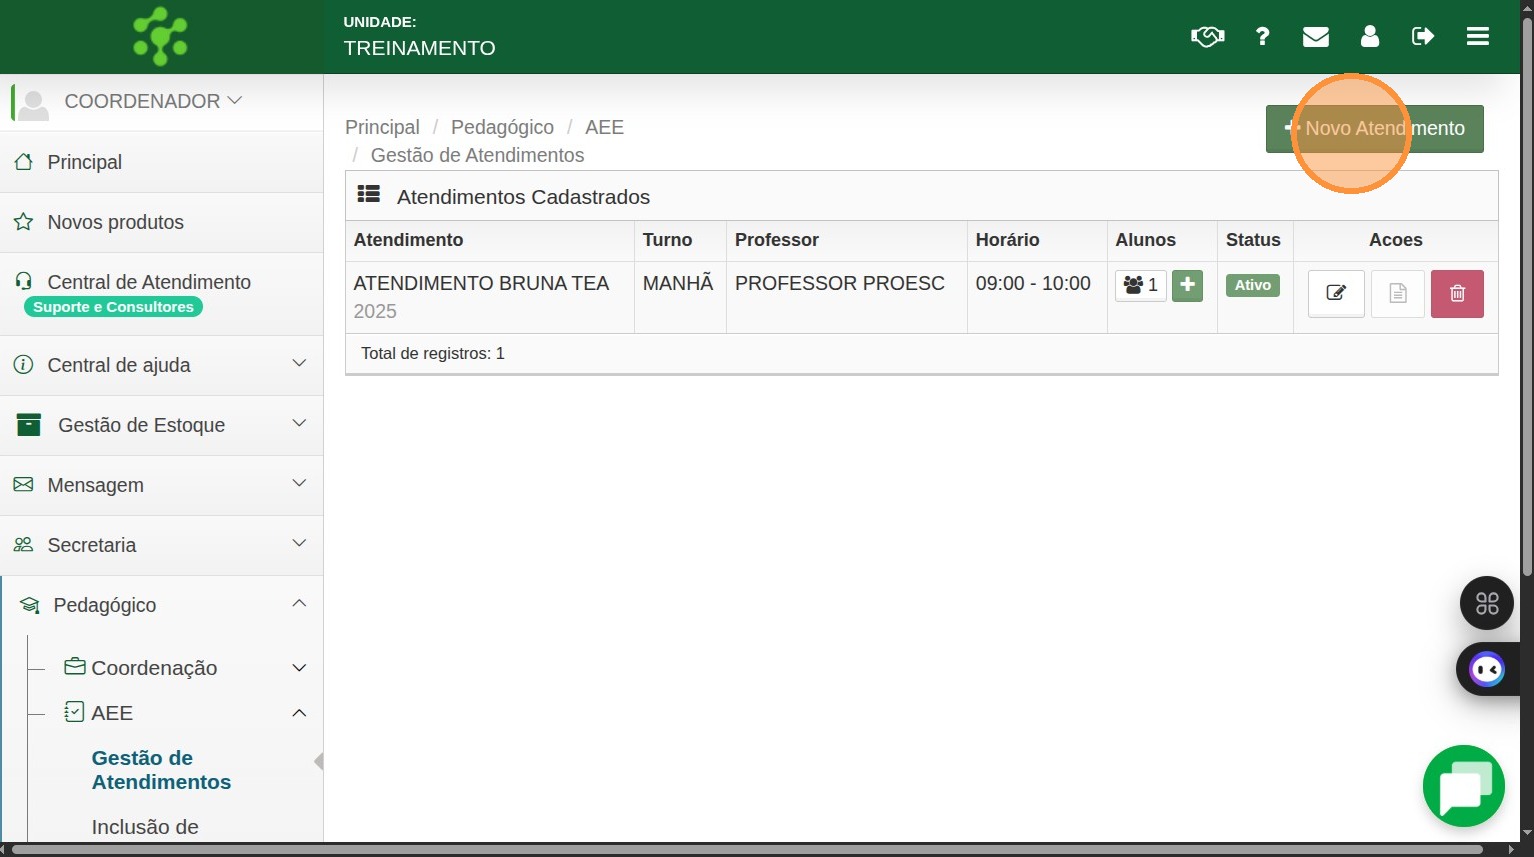Click the list icon beside Atendimentos Cadastrados
This screenshot has width=1534, height=857.
coord(369,194)
